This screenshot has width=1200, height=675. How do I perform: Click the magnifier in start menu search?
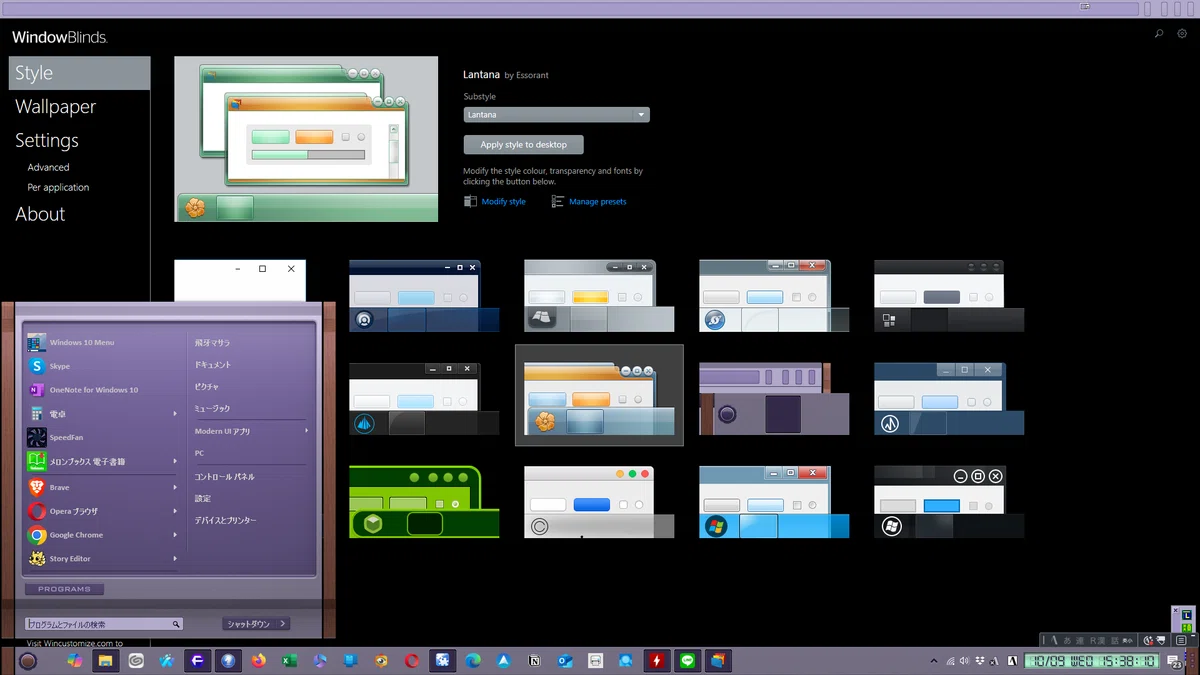(176, 624)
